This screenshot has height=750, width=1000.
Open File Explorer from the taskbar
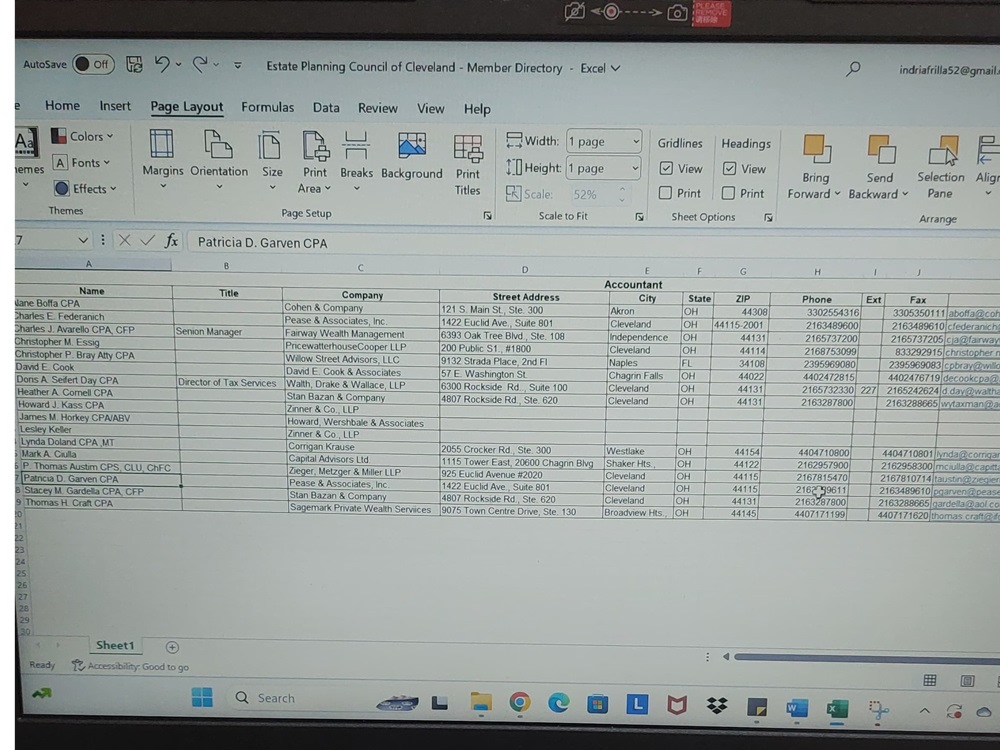tap(481, 702)
